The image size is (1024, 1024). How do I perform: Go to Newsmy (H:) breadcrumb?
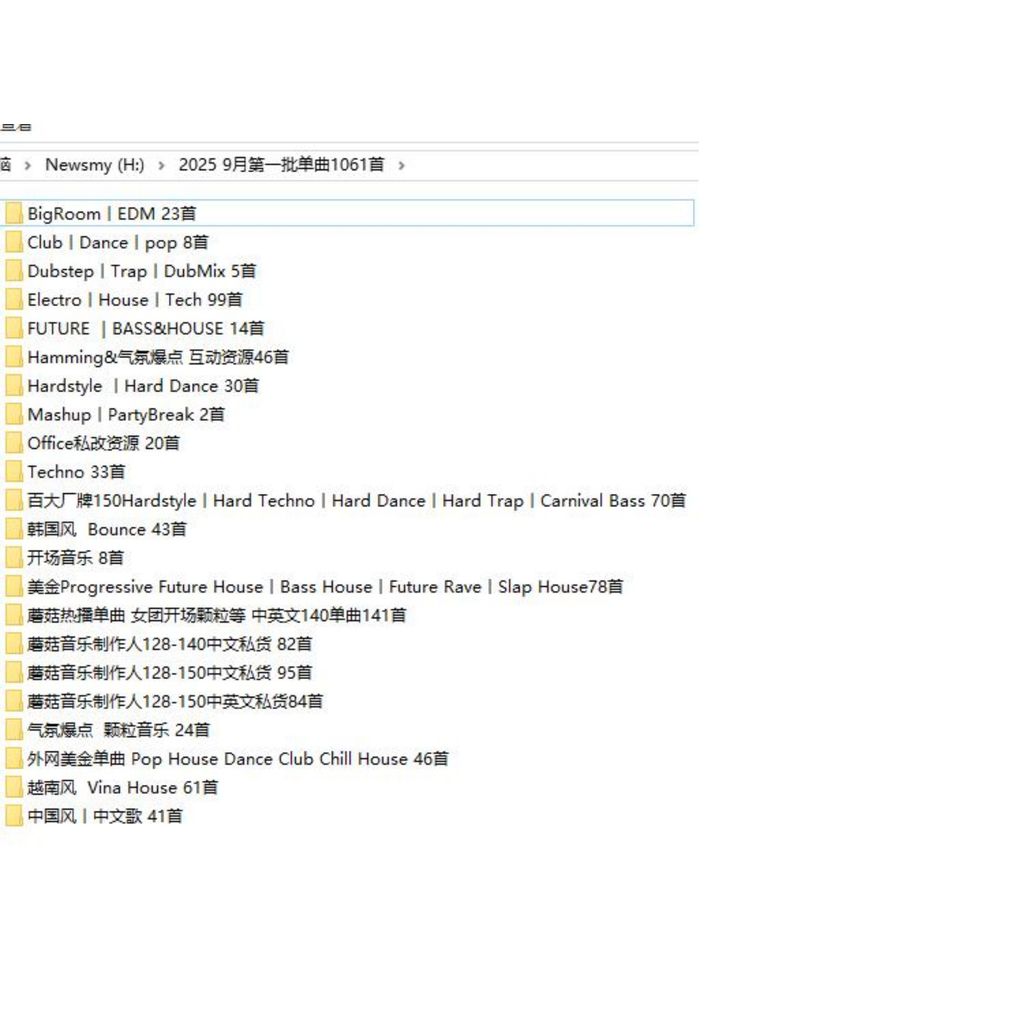pyautogui.click(x=95, y=165)
